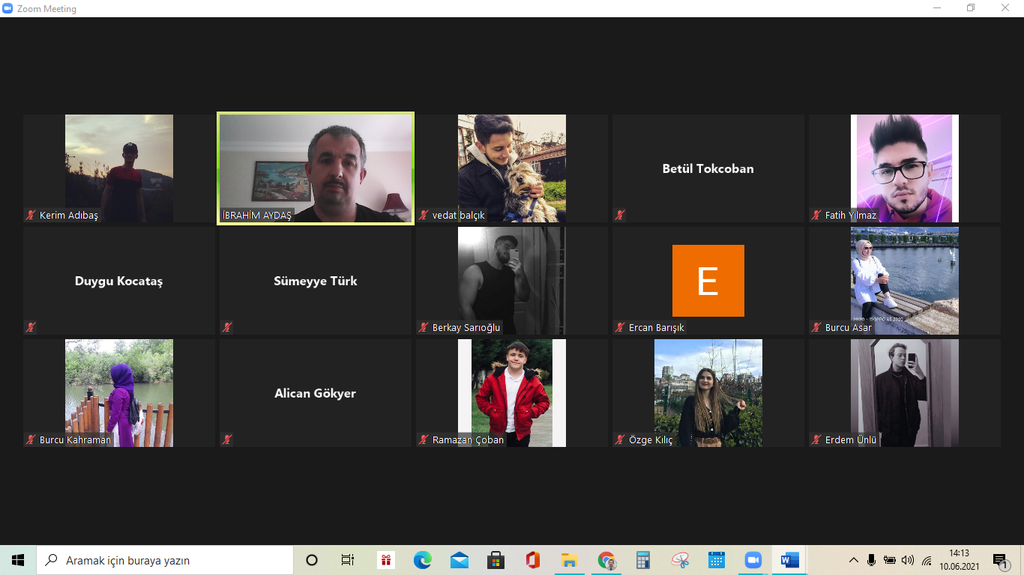Toggle the system volume speaker icon
Viewport: 1024px width, 575px height.
908,560
